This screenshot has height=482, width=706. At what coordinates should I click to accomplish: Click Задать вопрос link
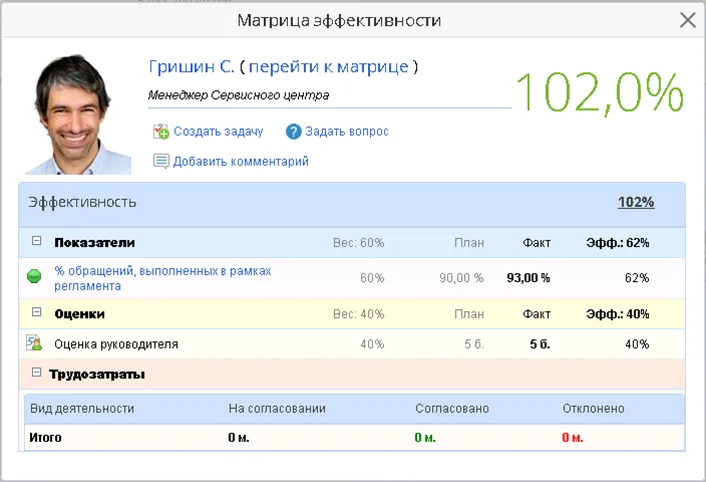tap(347, 131)
